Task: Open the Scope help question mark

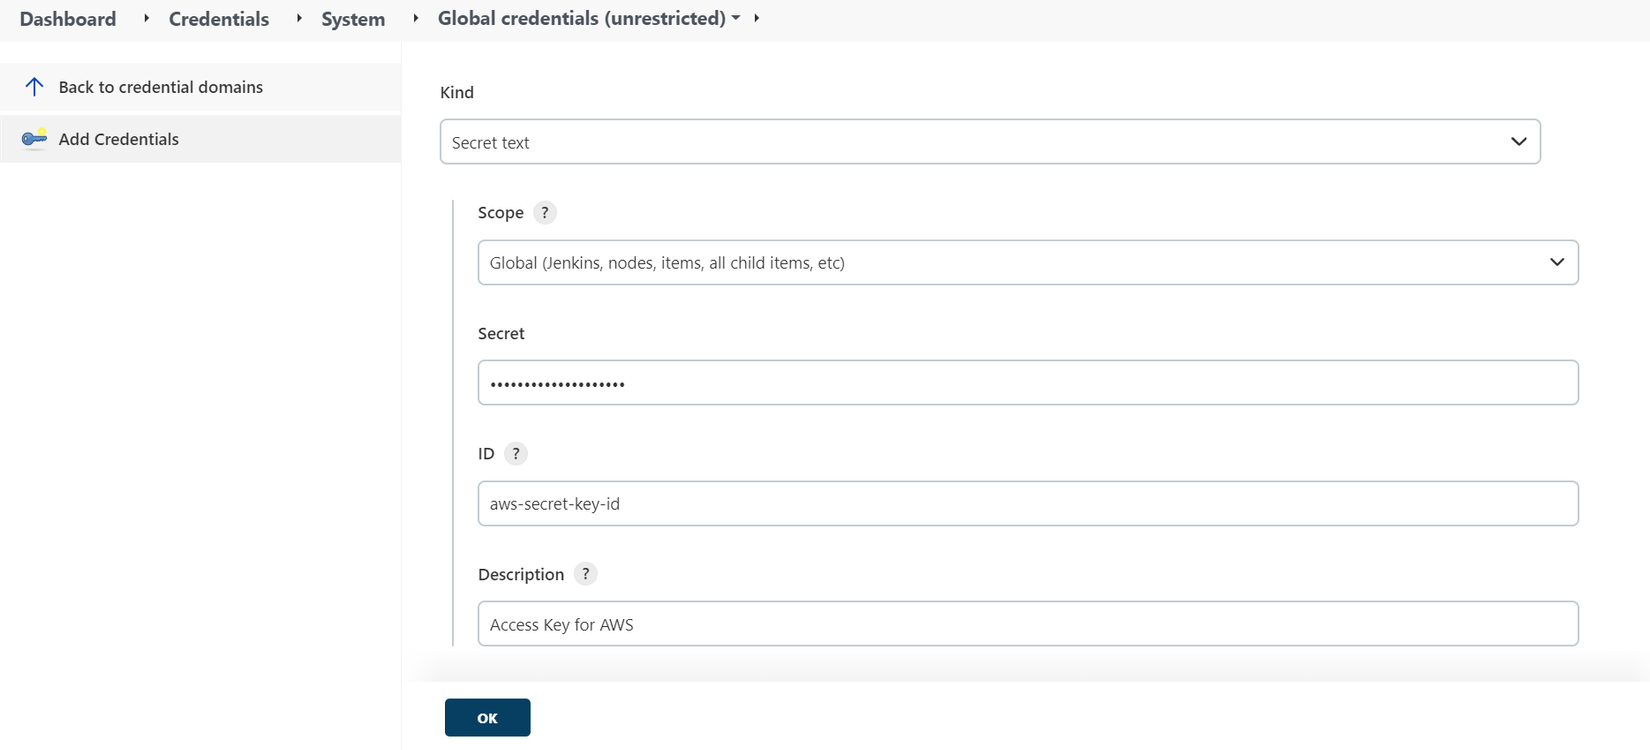Action: coord(545,213)
